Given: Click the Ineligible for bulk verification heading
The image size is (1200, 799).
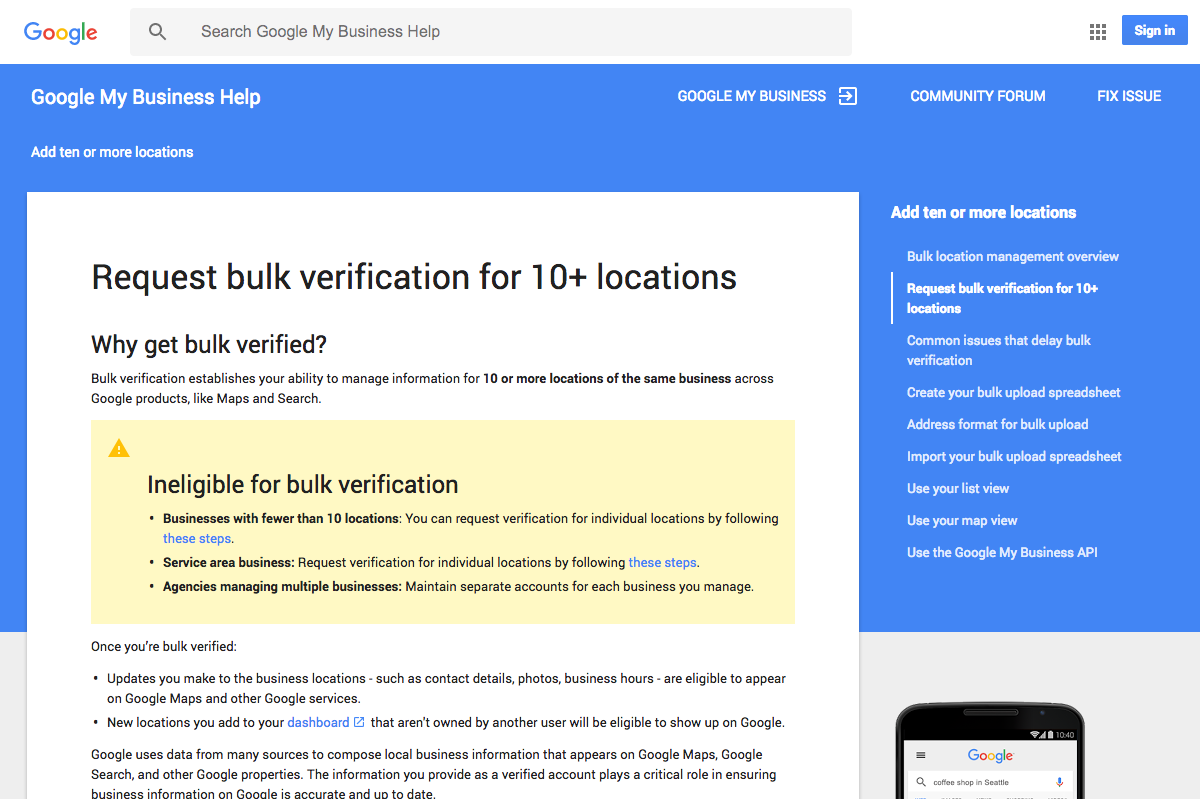Looking at the screenshot, I should click(303, 485).
